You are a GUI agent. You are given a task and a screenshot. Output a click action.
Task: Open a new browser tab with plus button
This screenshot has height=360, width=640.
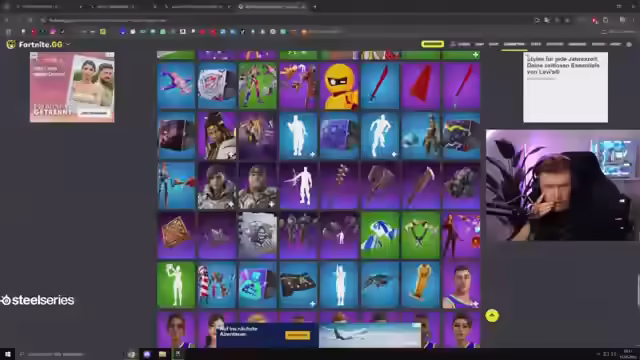(x=314, y=7)
